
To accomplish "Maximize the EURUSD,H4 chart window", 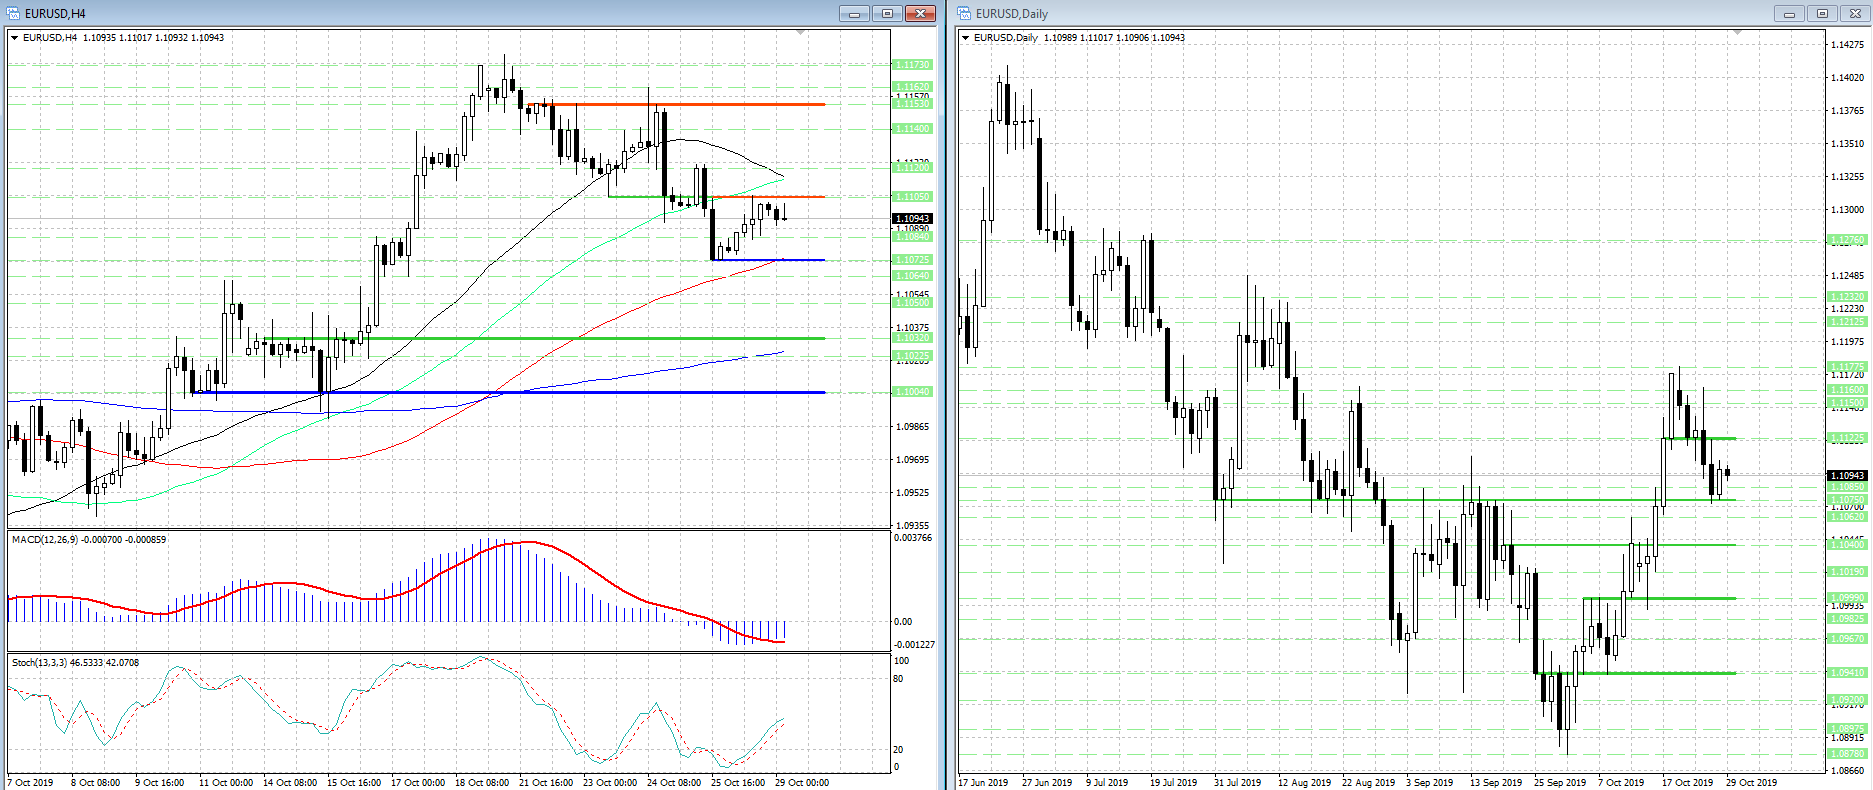I will coord(887,13).
